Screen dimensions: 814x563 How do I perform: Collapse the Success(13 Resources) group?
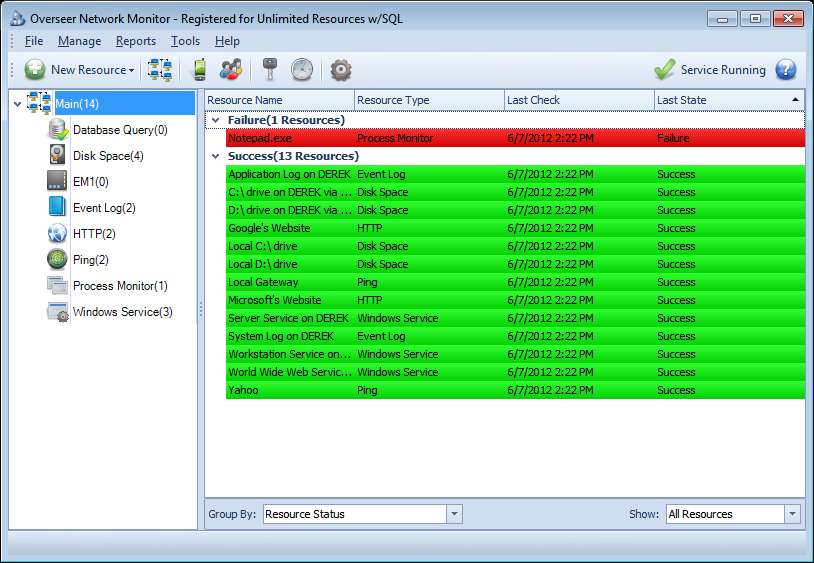pos(215,156)
